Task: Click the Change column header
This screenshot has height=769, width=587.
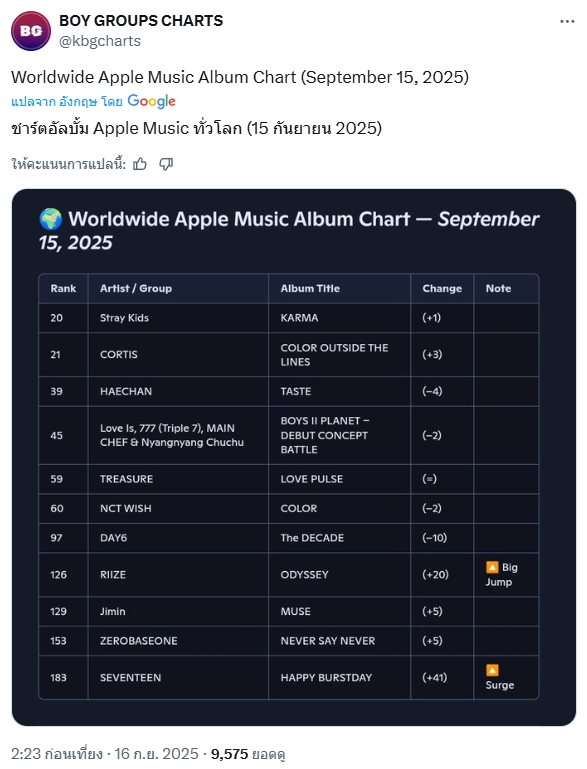Action: [442, 288]
